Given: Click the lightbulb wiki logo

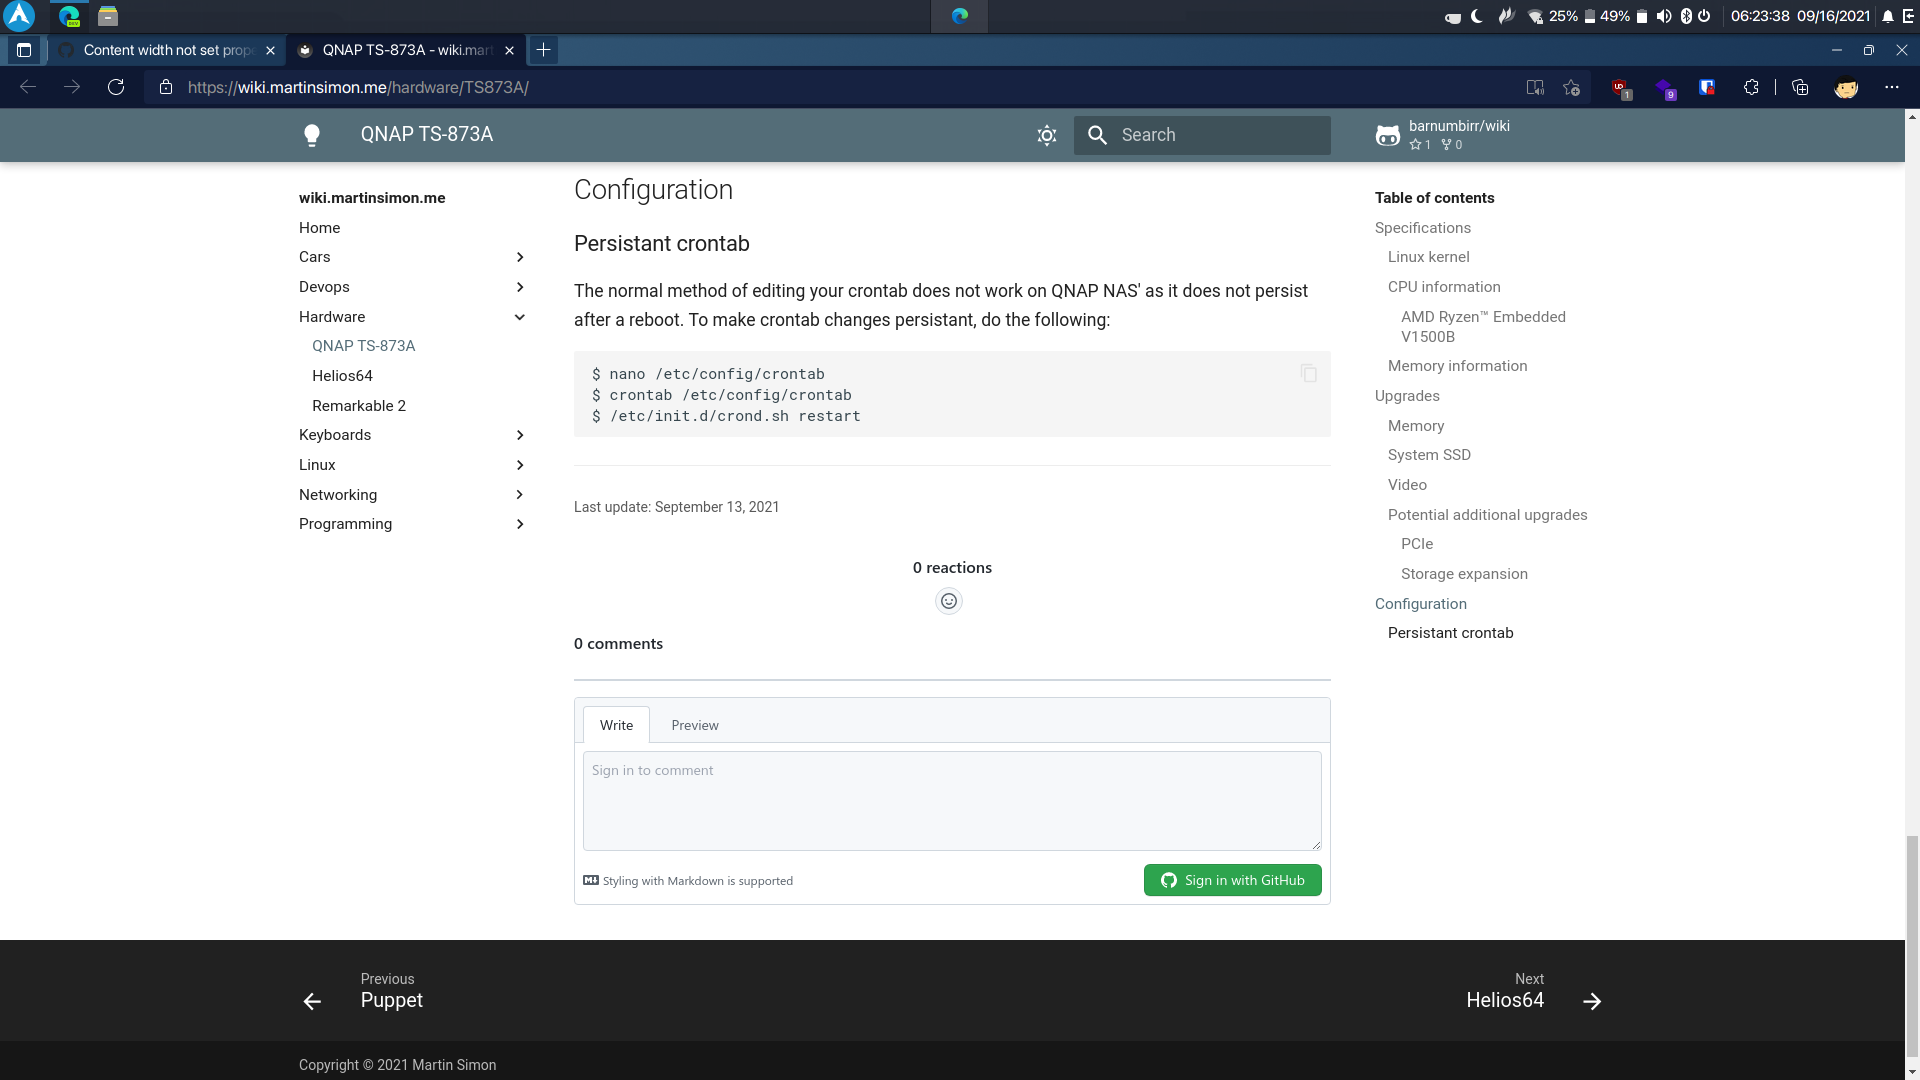Looking at the screenshot, I should 311,135.
